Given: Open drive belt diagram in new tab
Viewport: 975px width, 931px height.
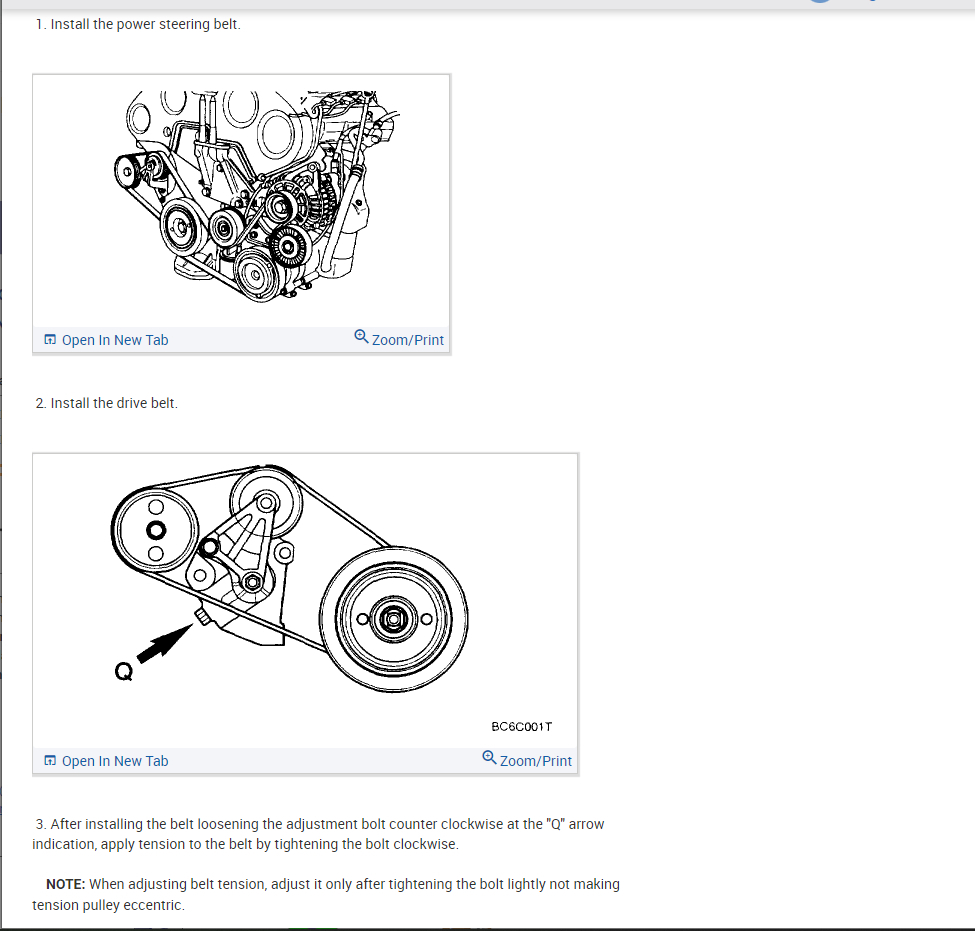Looking at the screenshot, I should [x=106, y=761].
